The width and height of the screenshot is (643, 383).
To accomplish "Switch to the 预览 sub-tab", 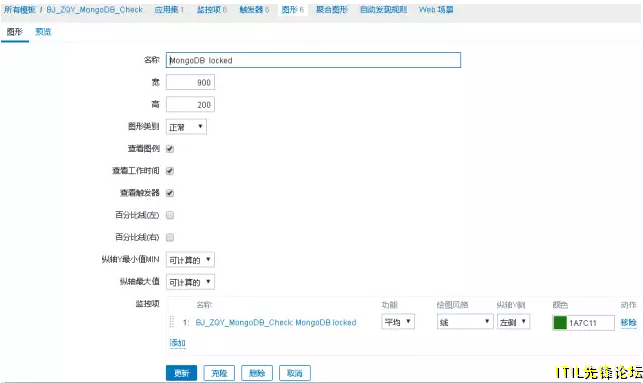I will tap(43, 32).
